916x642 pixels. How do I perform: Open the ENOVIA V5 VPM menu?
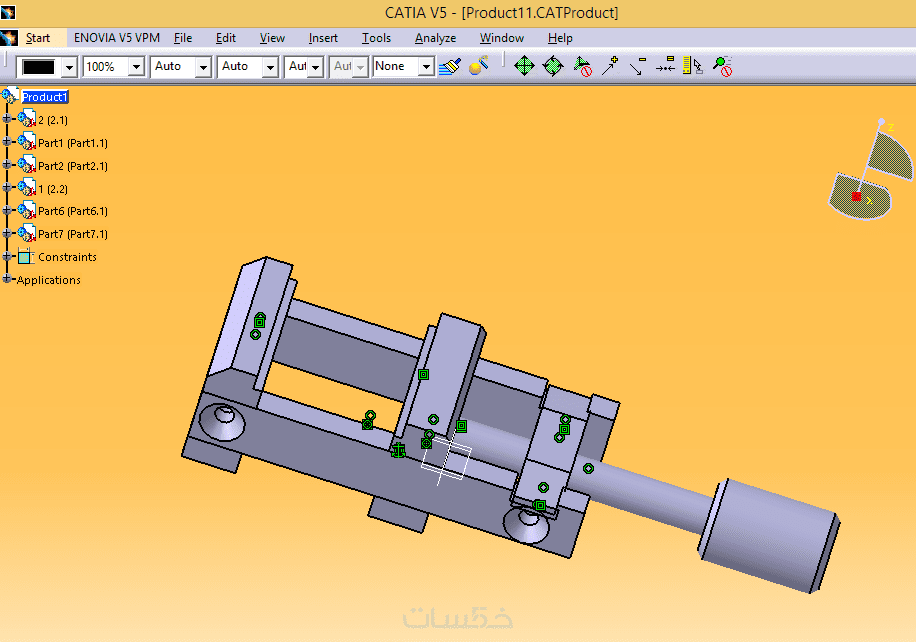117,38
